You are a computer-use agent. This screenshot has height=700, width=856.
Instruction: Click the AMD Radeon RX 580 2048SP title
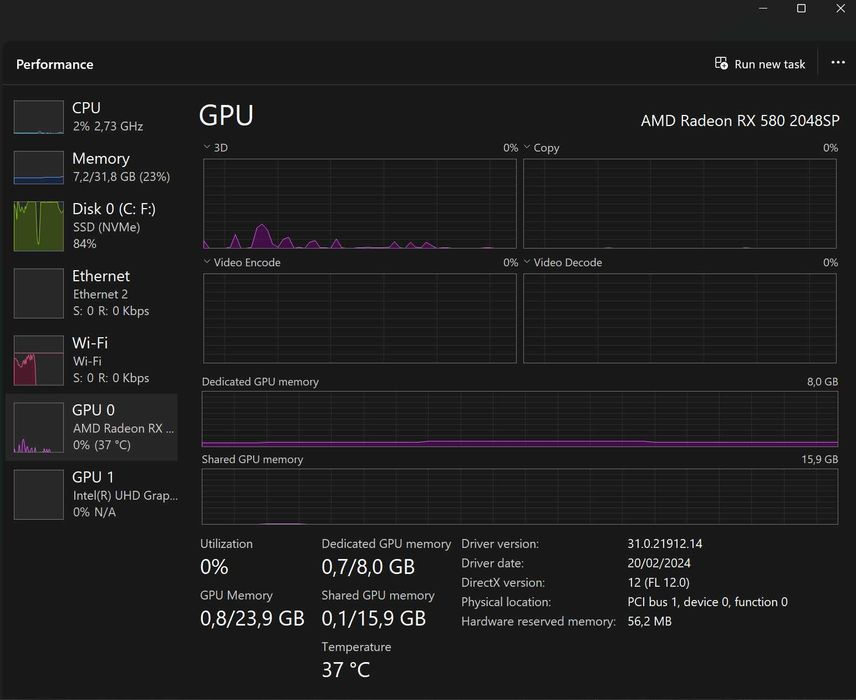[x=740, y=120]
